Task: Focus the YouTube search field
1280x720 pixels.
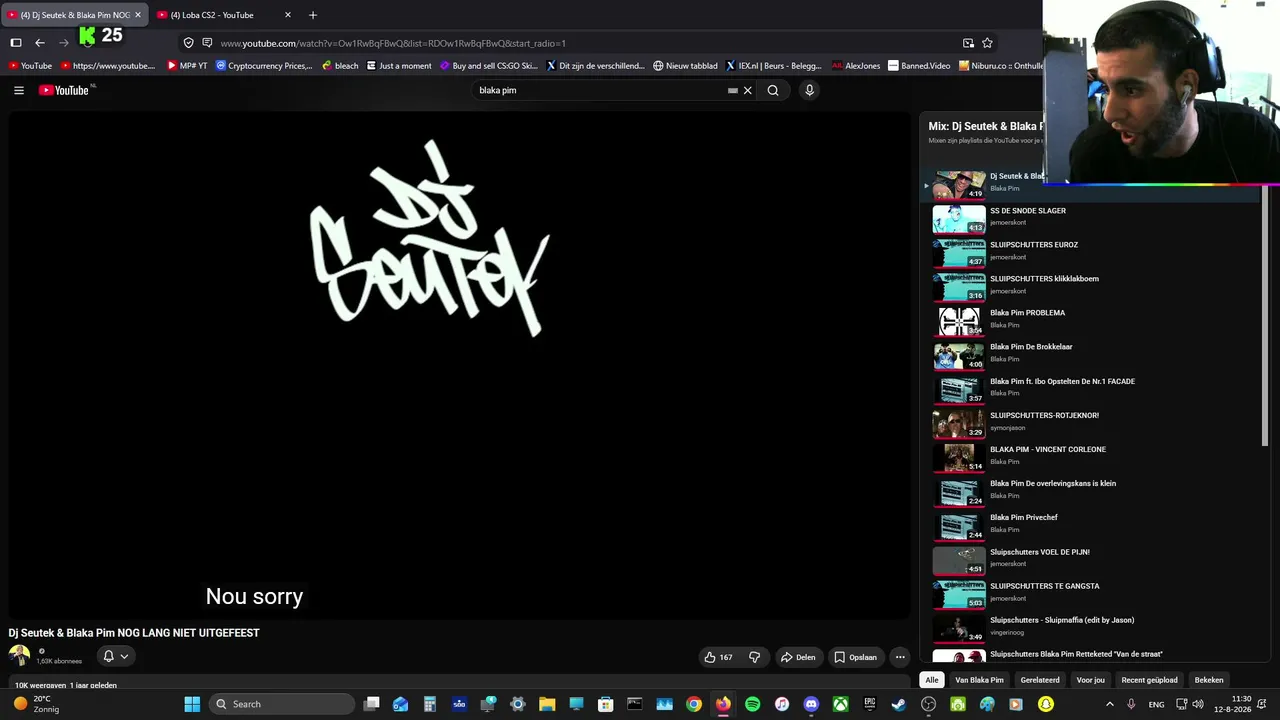Action: pos(600,90)
